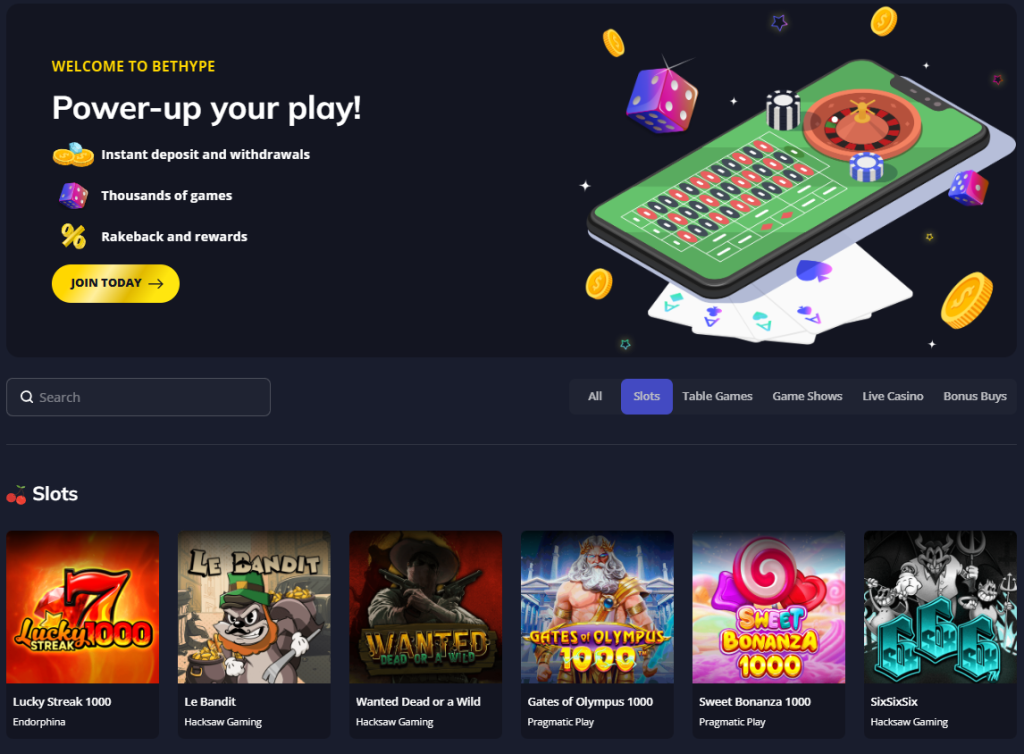This screenshot has height=754, width=1024.
Task: Click the magnifier icon in search box
Action: click(x=27, y=397)
